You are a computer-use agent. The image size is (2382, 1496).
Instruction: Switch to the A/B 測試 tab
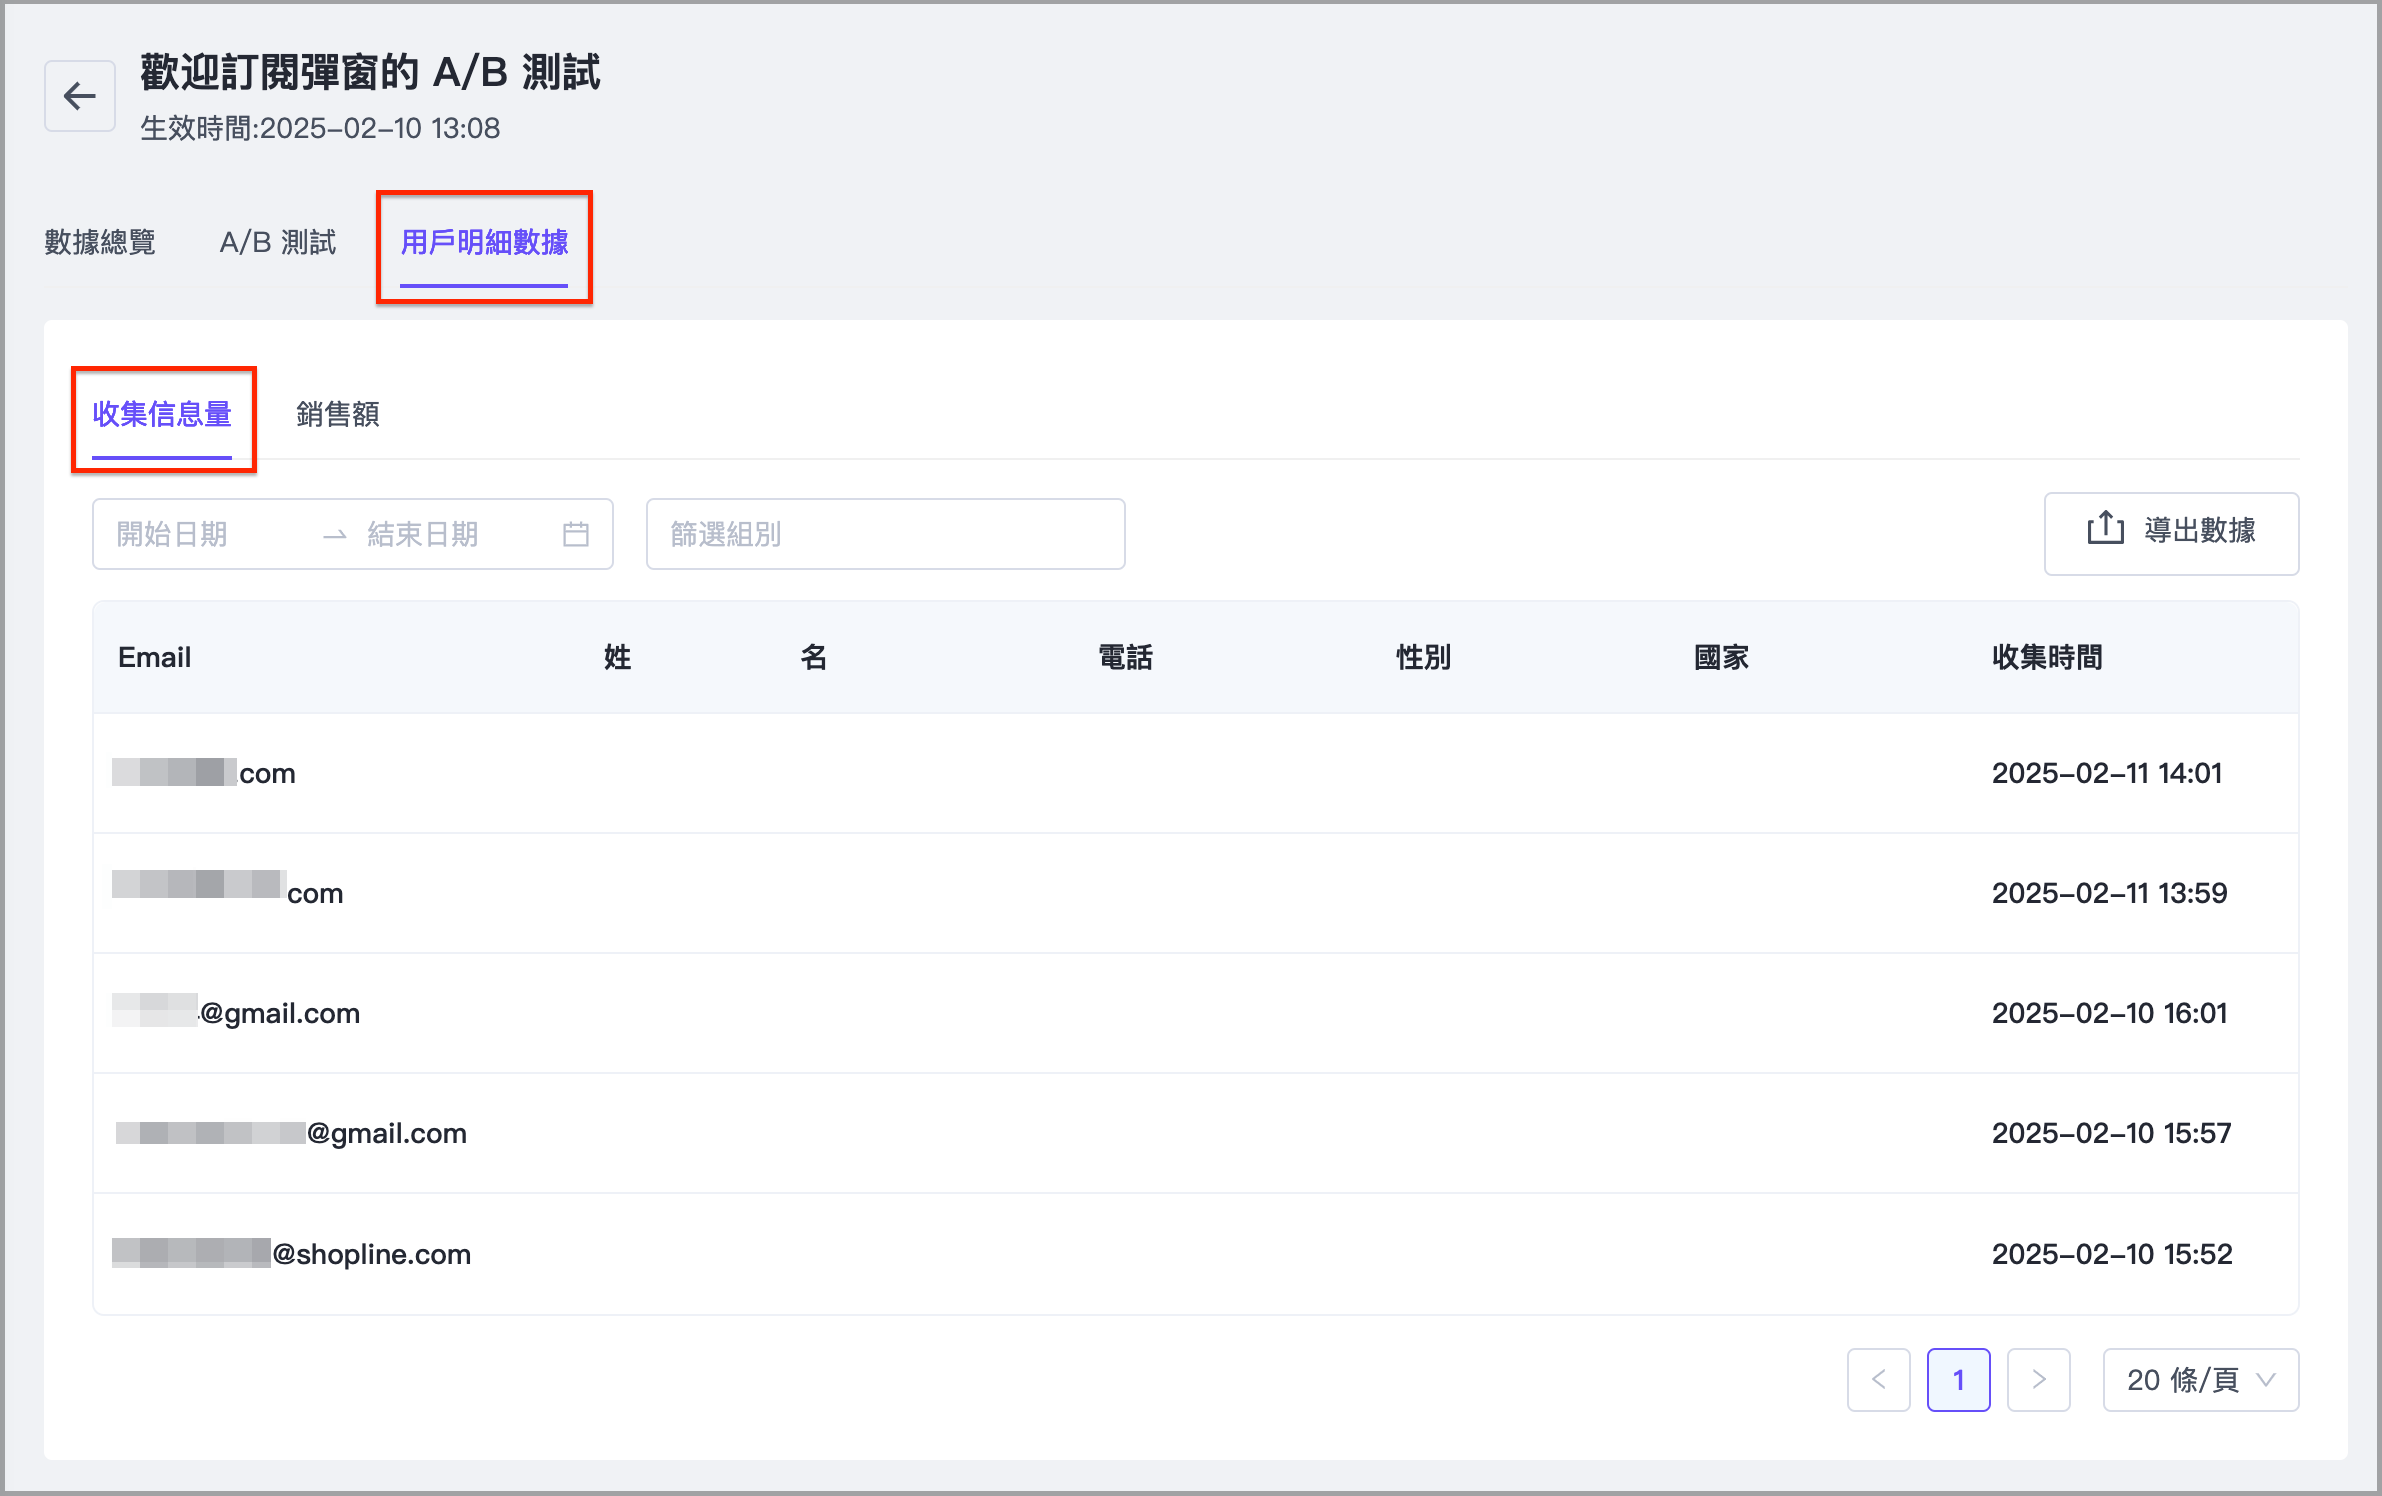pos(278,242)
